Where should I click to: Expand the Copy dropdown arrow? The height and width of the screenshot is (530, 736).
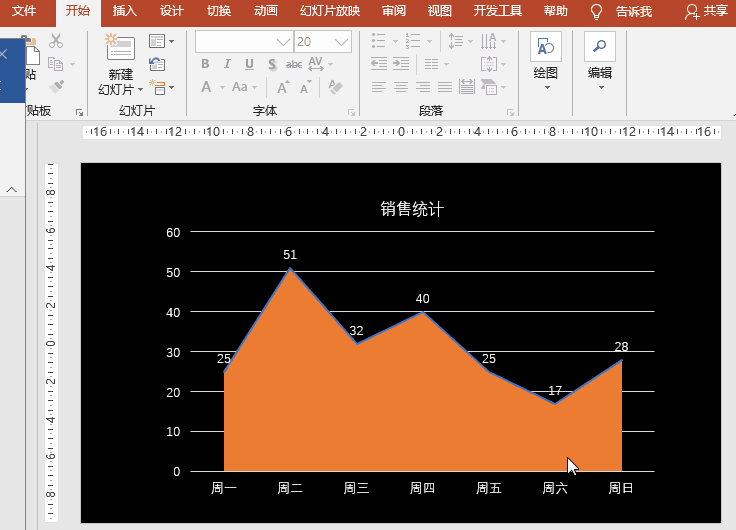(72, 64)
